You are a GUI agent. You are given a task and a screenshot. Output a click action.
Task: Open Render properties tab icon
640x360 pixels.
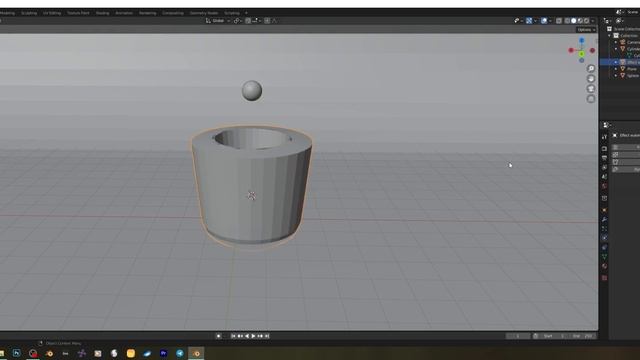(604, 149)
